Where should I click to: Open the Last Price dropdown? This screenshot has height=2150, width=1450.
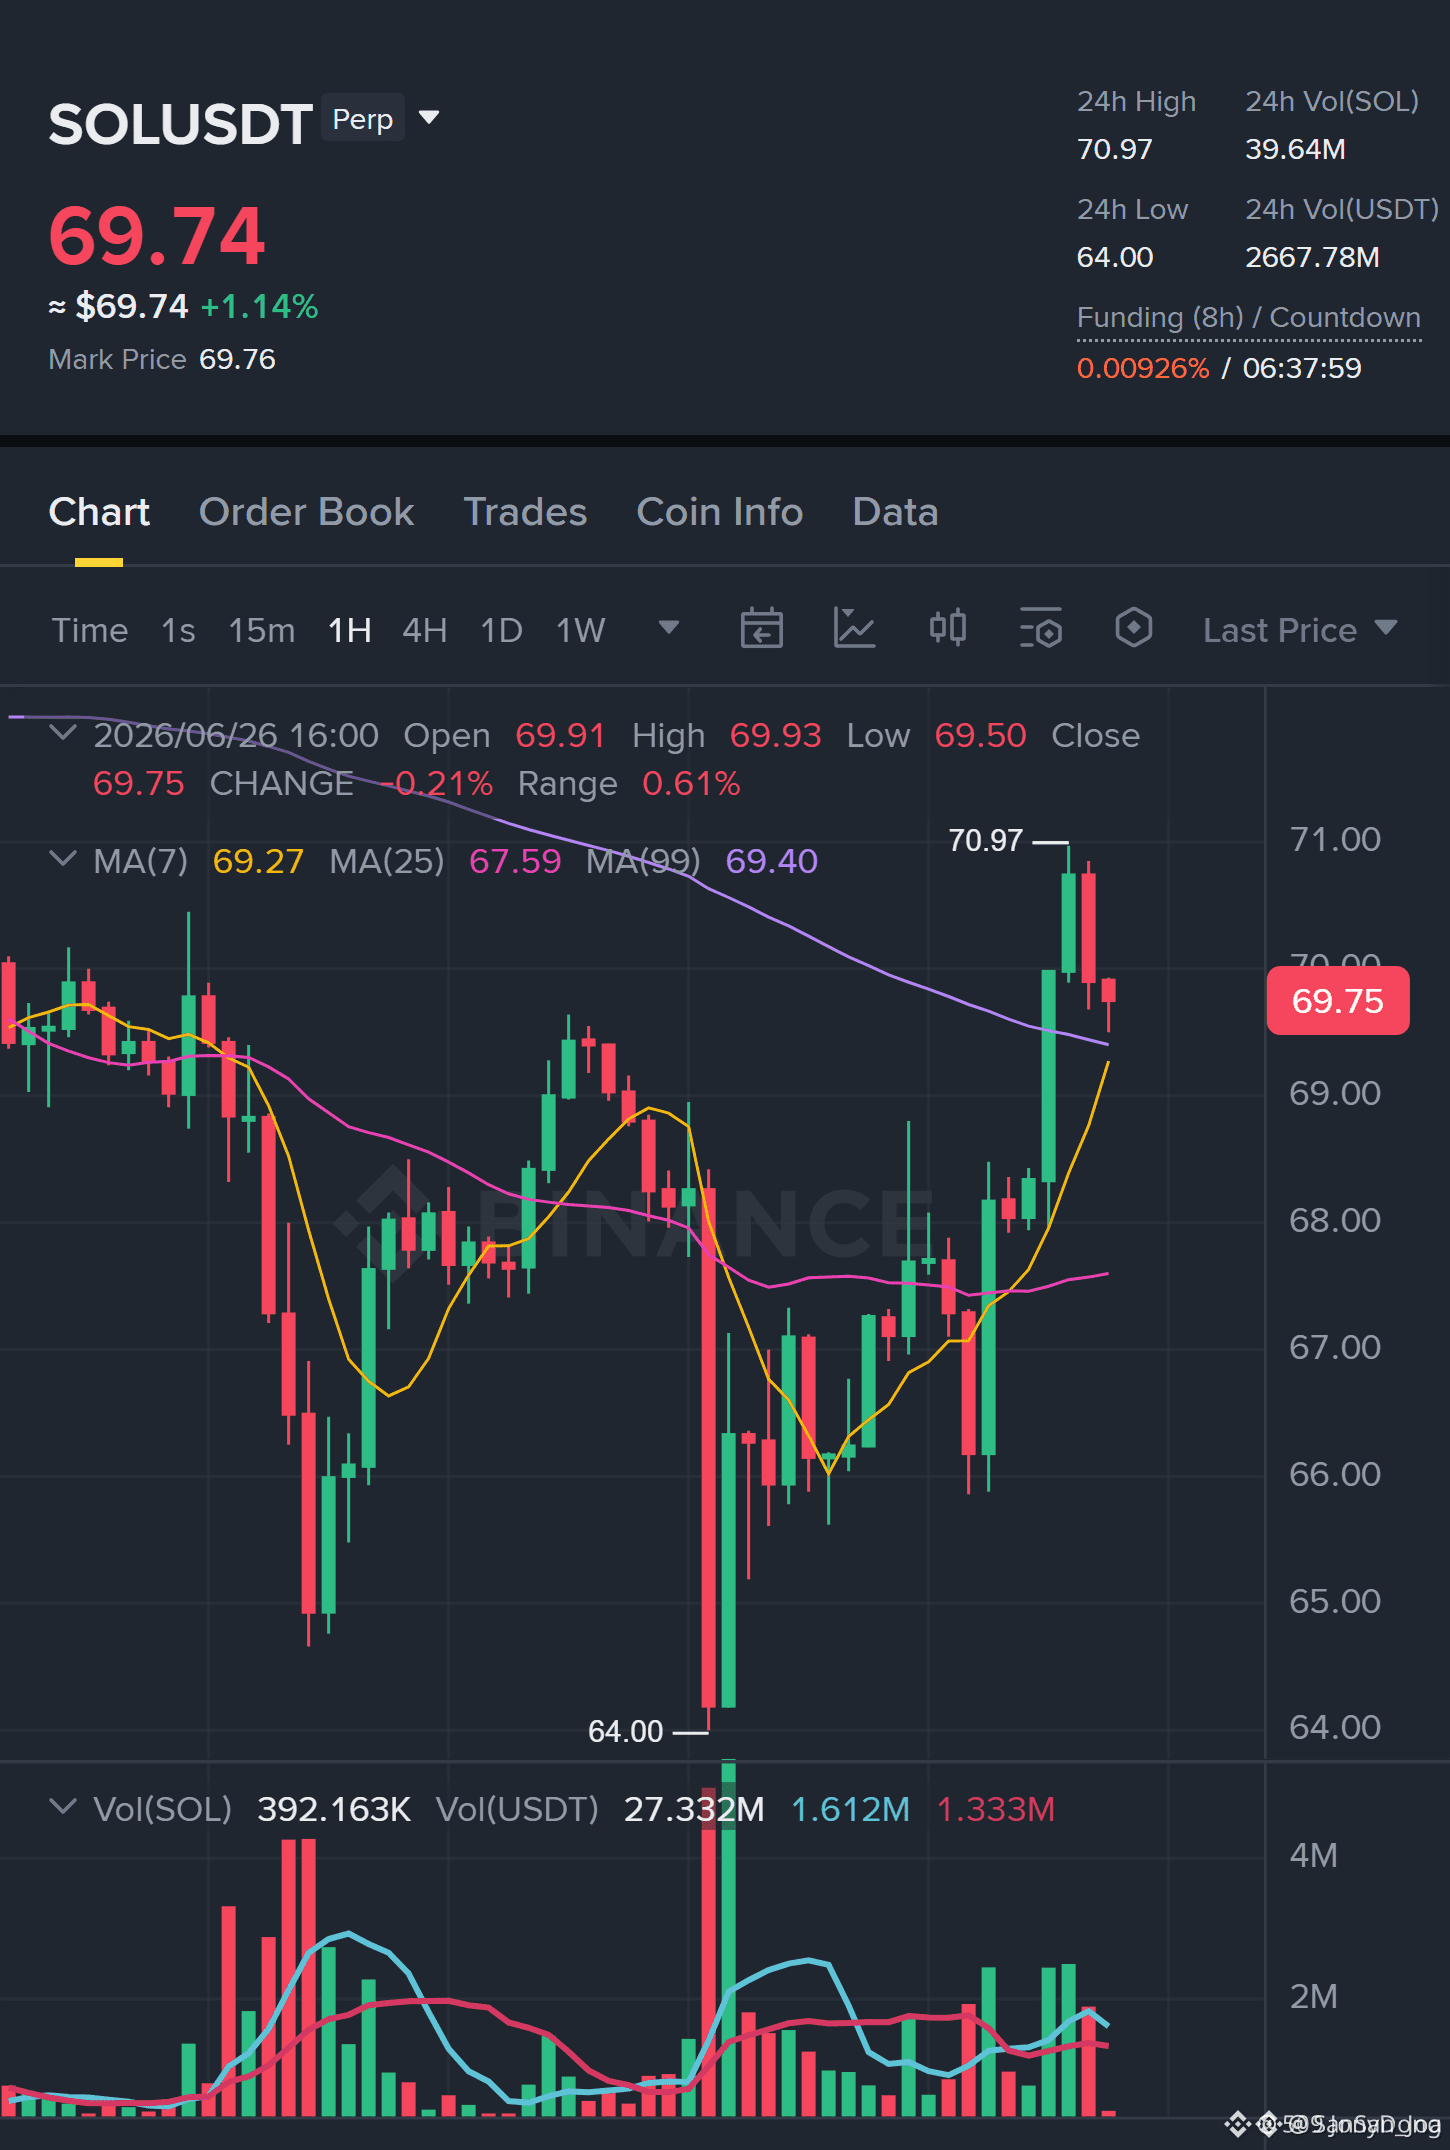1300,630
